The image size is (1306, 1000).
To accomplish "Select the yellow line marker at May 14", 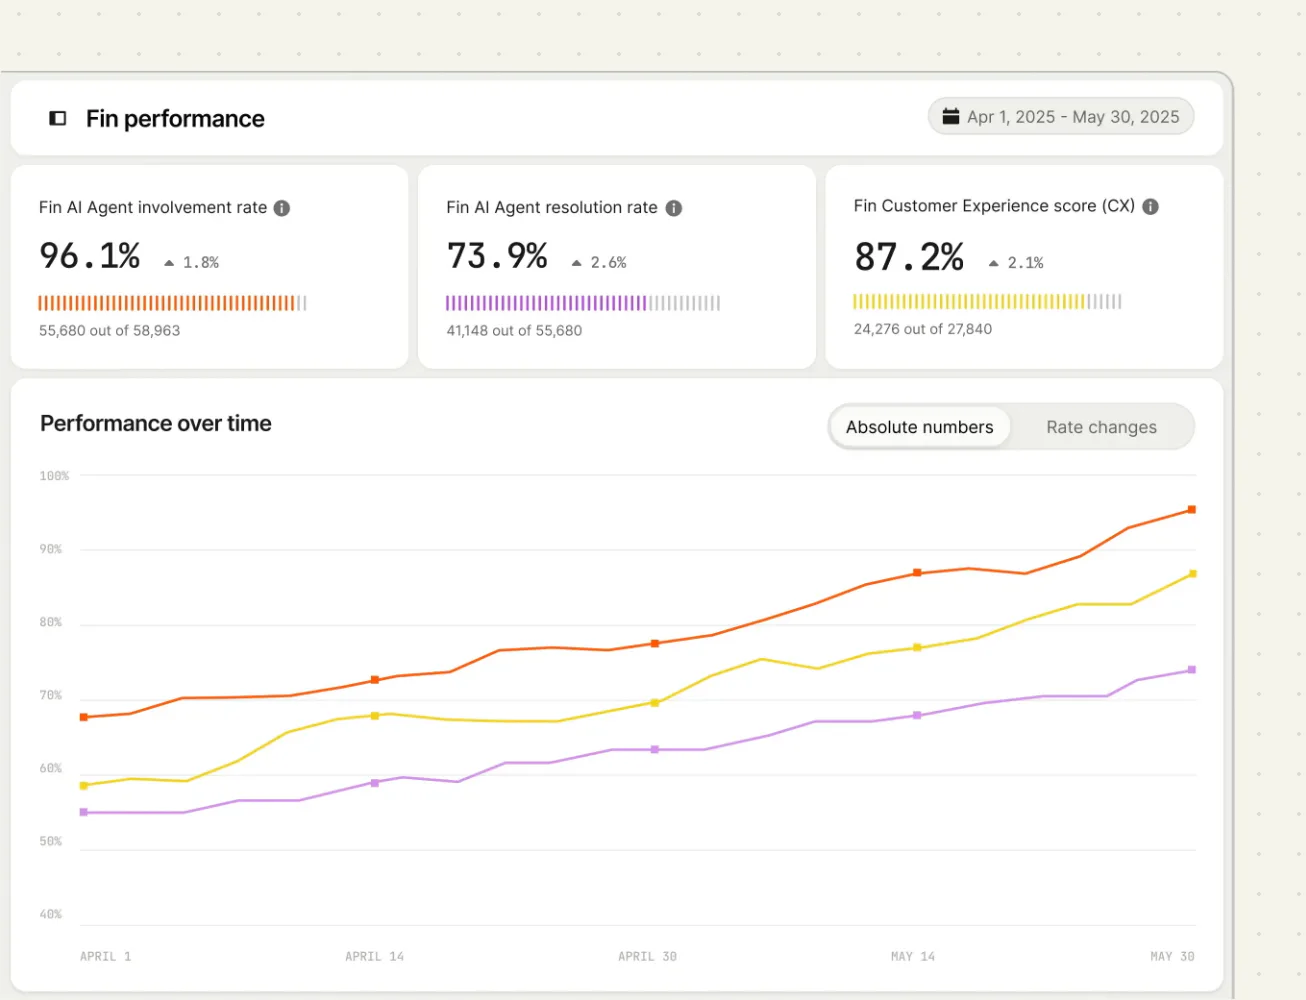I will 917,648.
